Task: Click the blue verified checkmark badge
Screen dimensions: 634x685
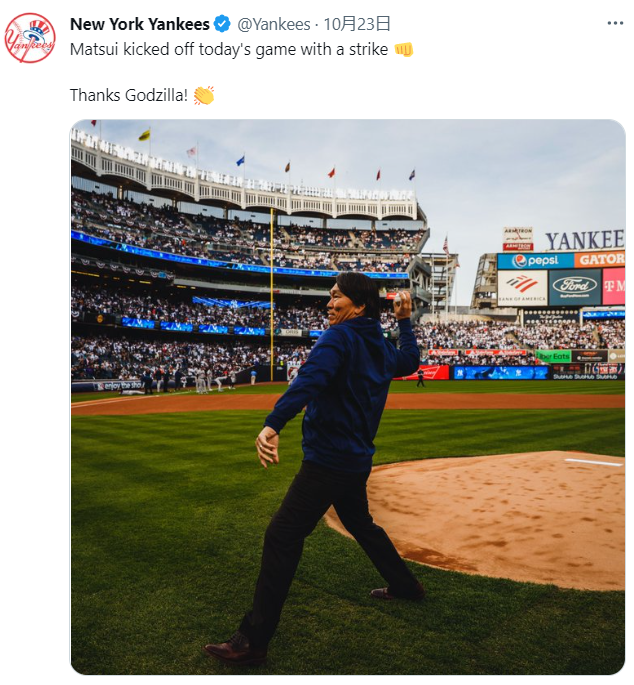Action: coord(222,24)
